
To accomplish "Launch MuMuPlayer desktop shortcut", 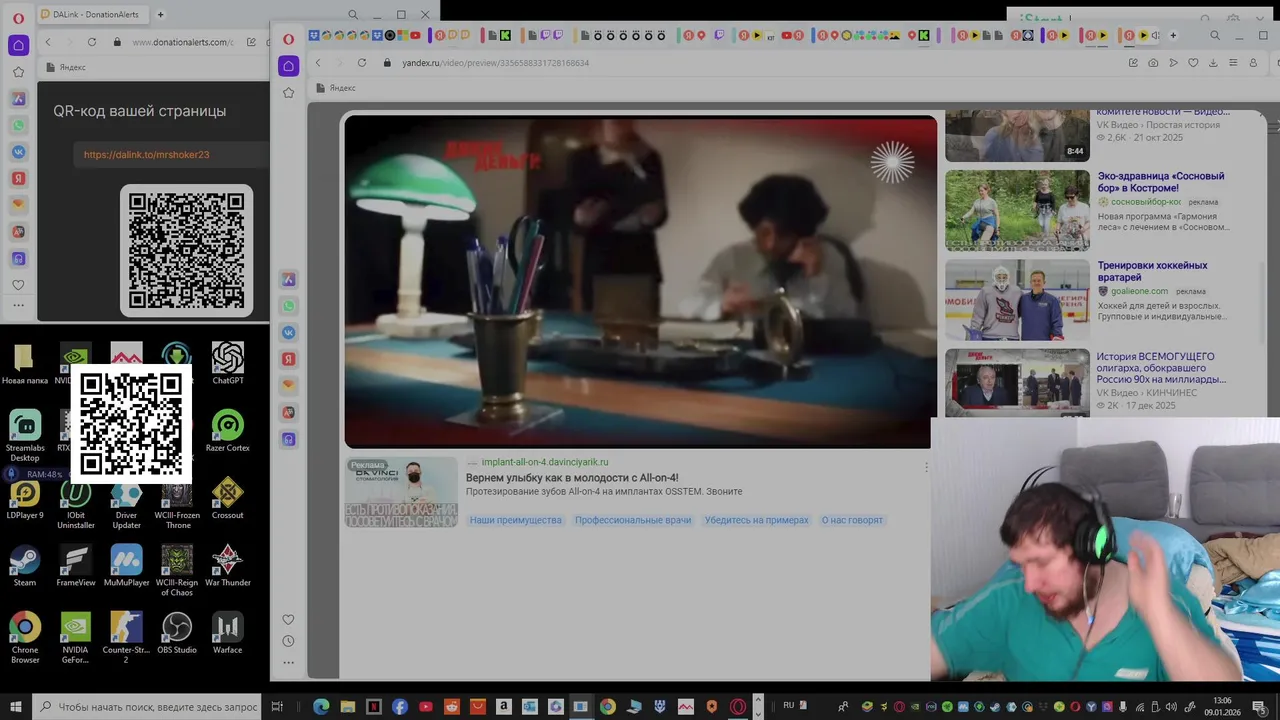I will click(126, 565).
